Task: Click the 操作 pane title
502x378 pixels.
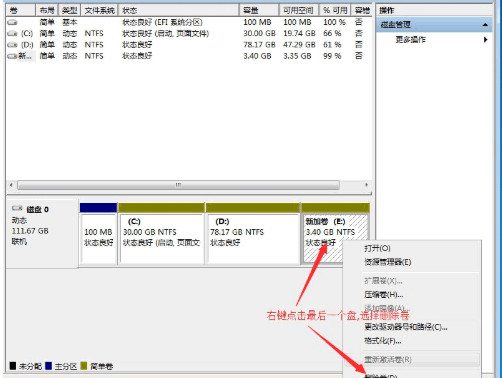Action: (x=386, y=10)
